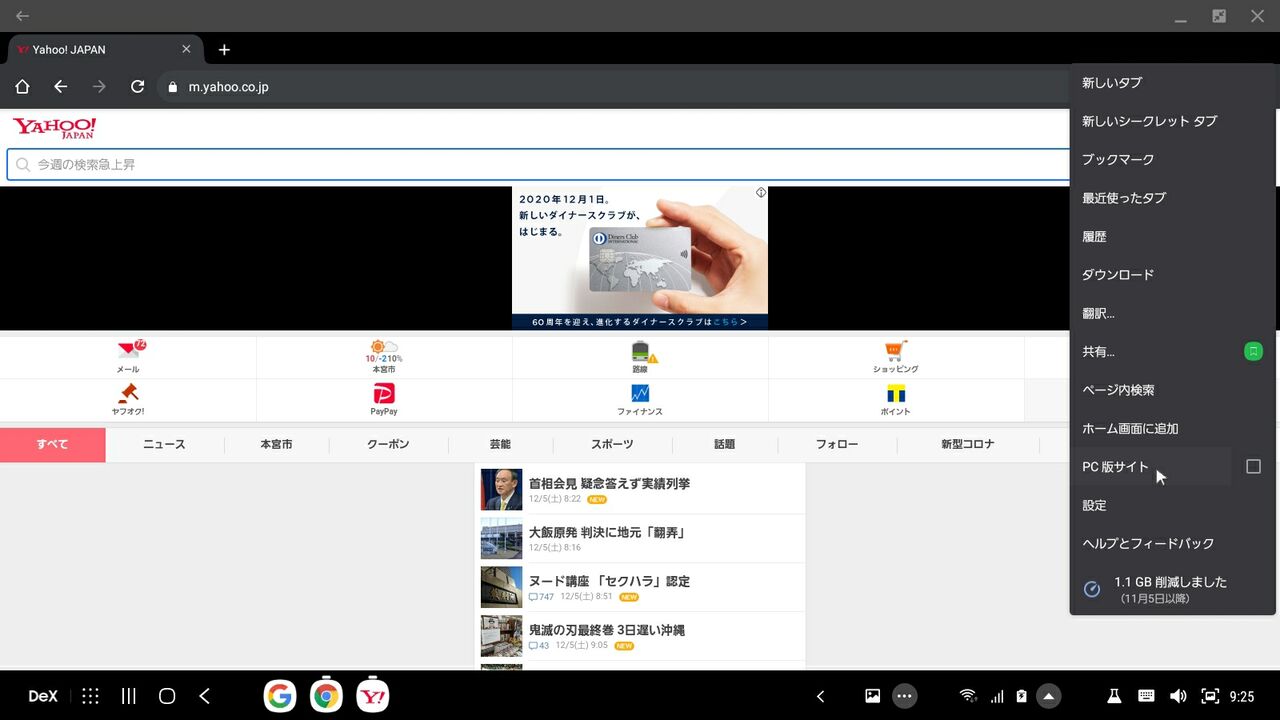Open ヘルプとフィードバック menu item
The width and height of the screenshot is (1280, 720).
point(1172,544)
